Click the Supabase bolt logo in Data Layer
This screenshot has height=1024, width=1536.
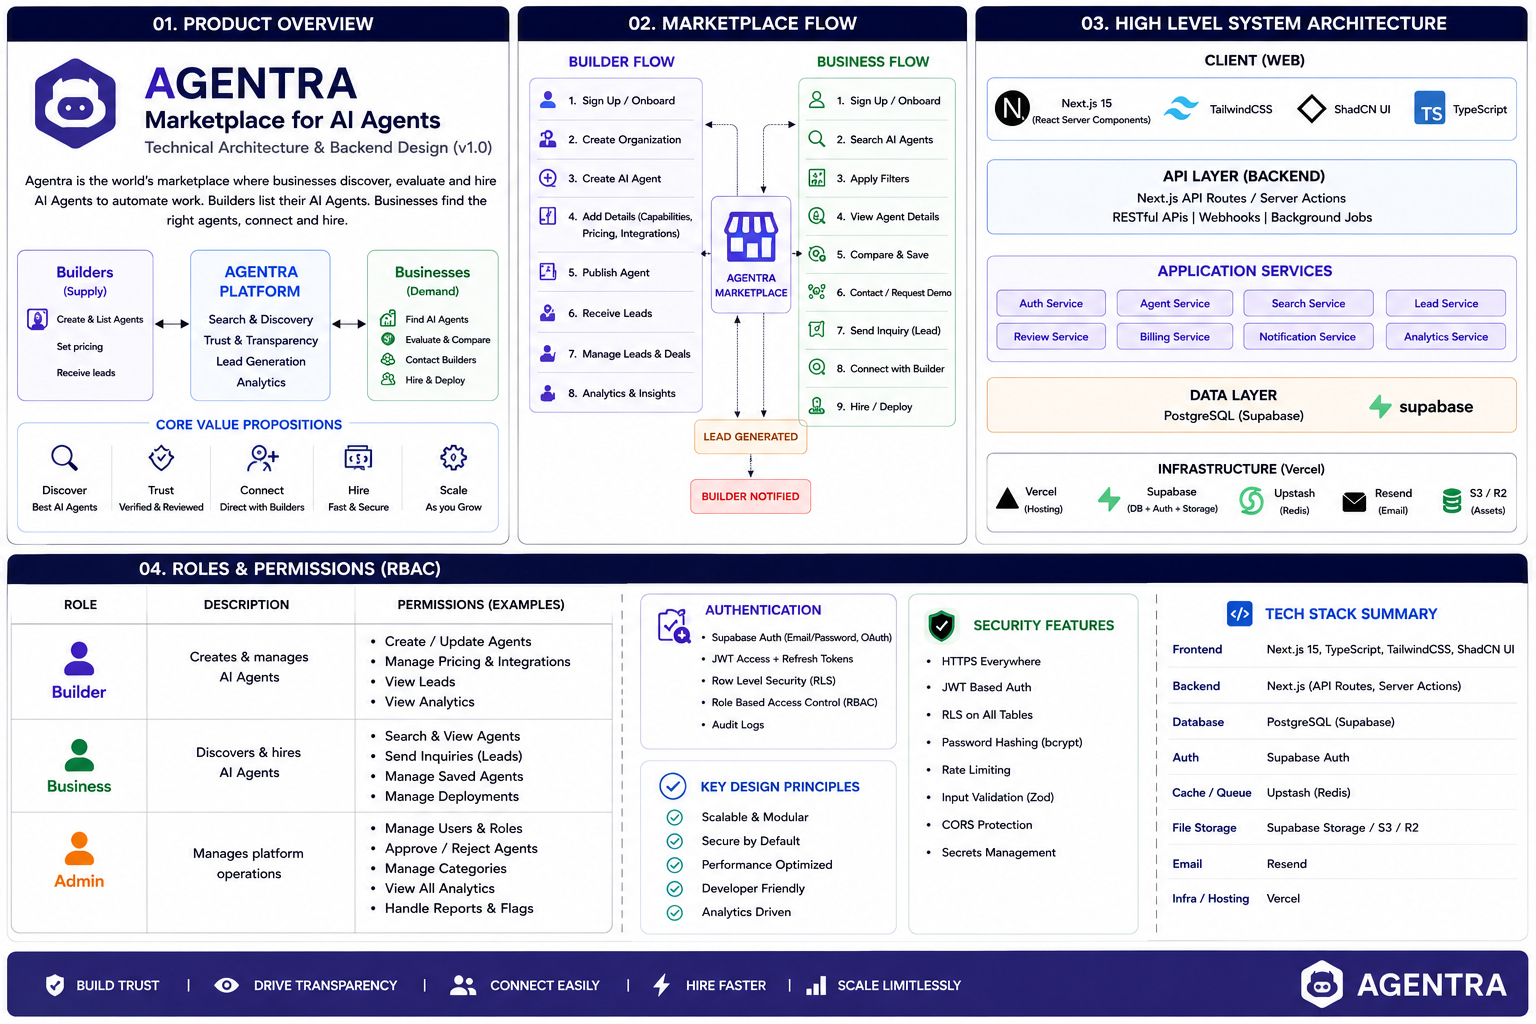1380,406
